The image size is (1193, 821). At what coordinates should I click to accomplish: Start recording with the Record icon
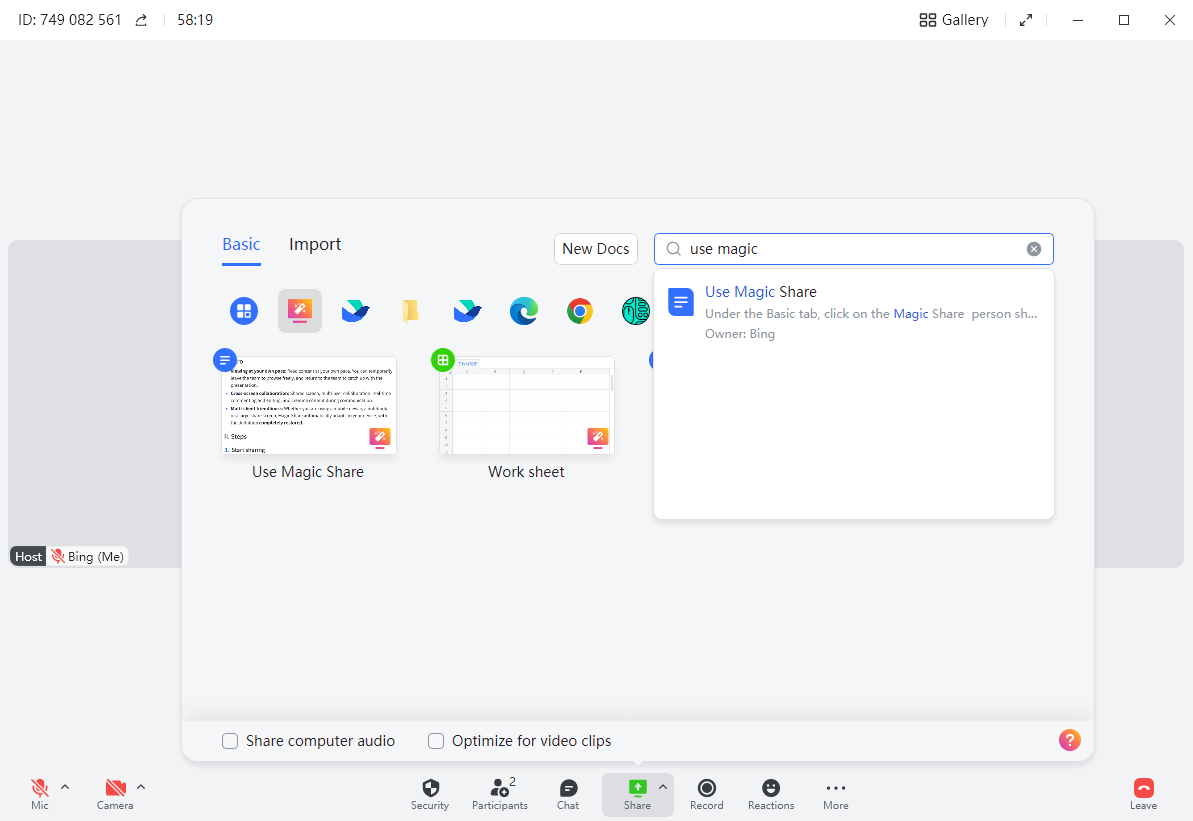pyautogui.click(x=706, y=788)
